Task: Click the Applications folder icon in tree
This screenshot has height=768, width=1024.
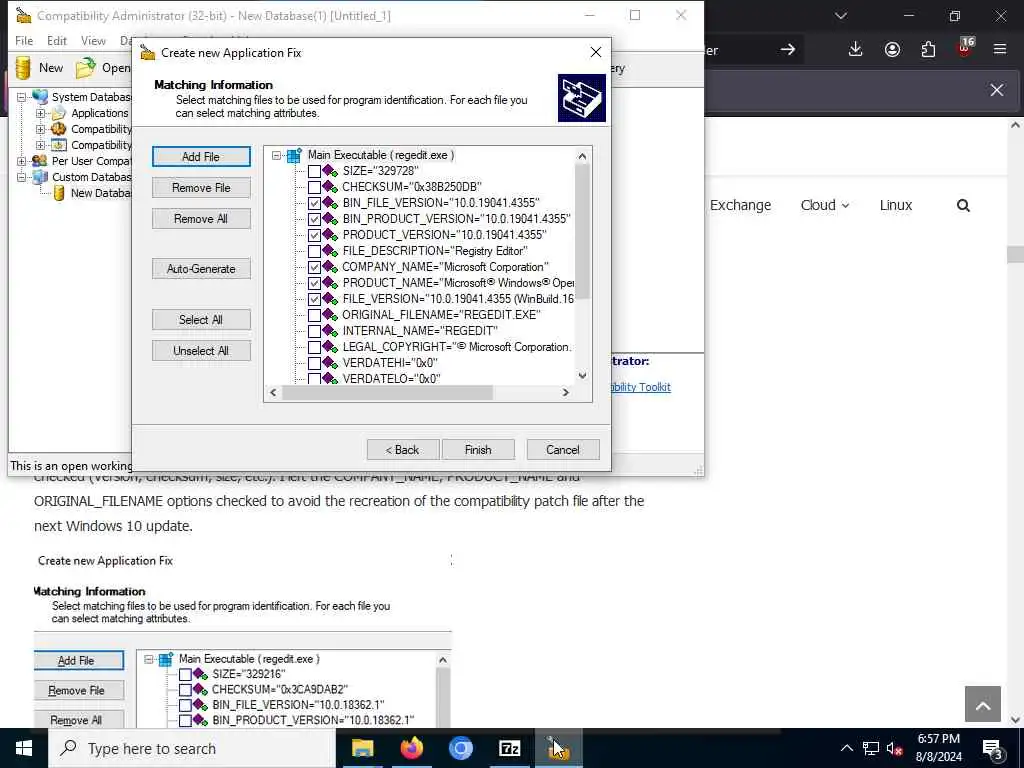Action: click(x=59, y=113)
